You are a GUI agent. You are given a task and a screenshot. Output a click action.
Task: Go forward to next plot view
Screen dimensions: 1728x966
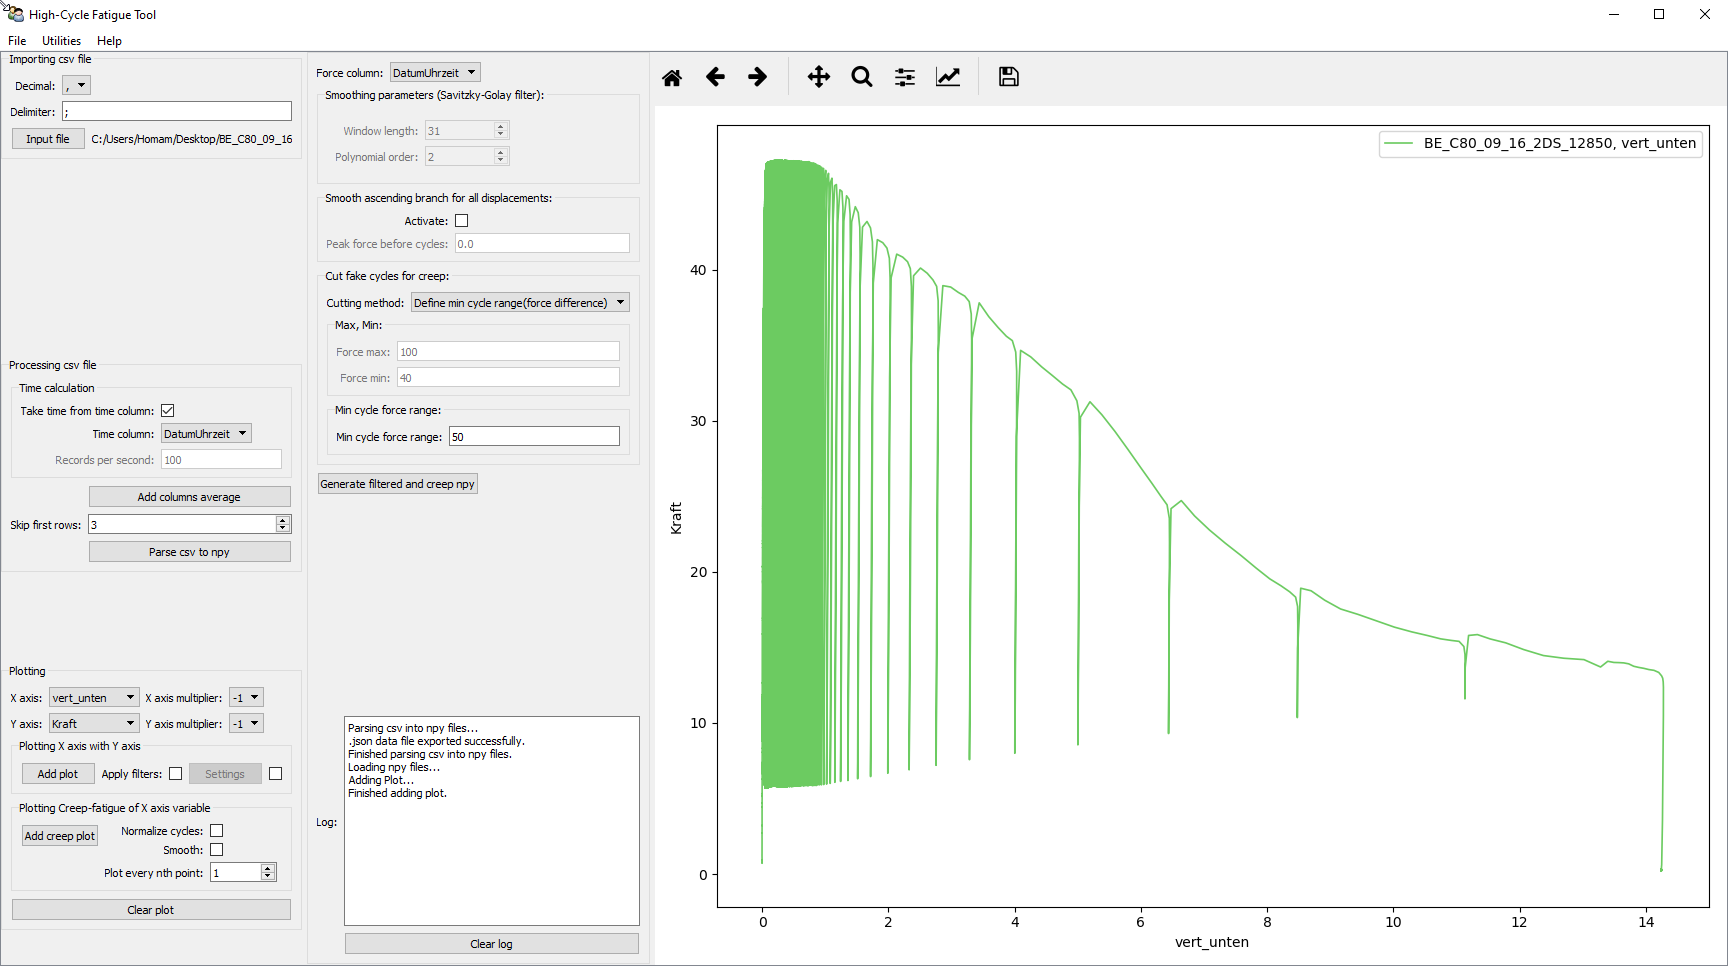(758, 77)
